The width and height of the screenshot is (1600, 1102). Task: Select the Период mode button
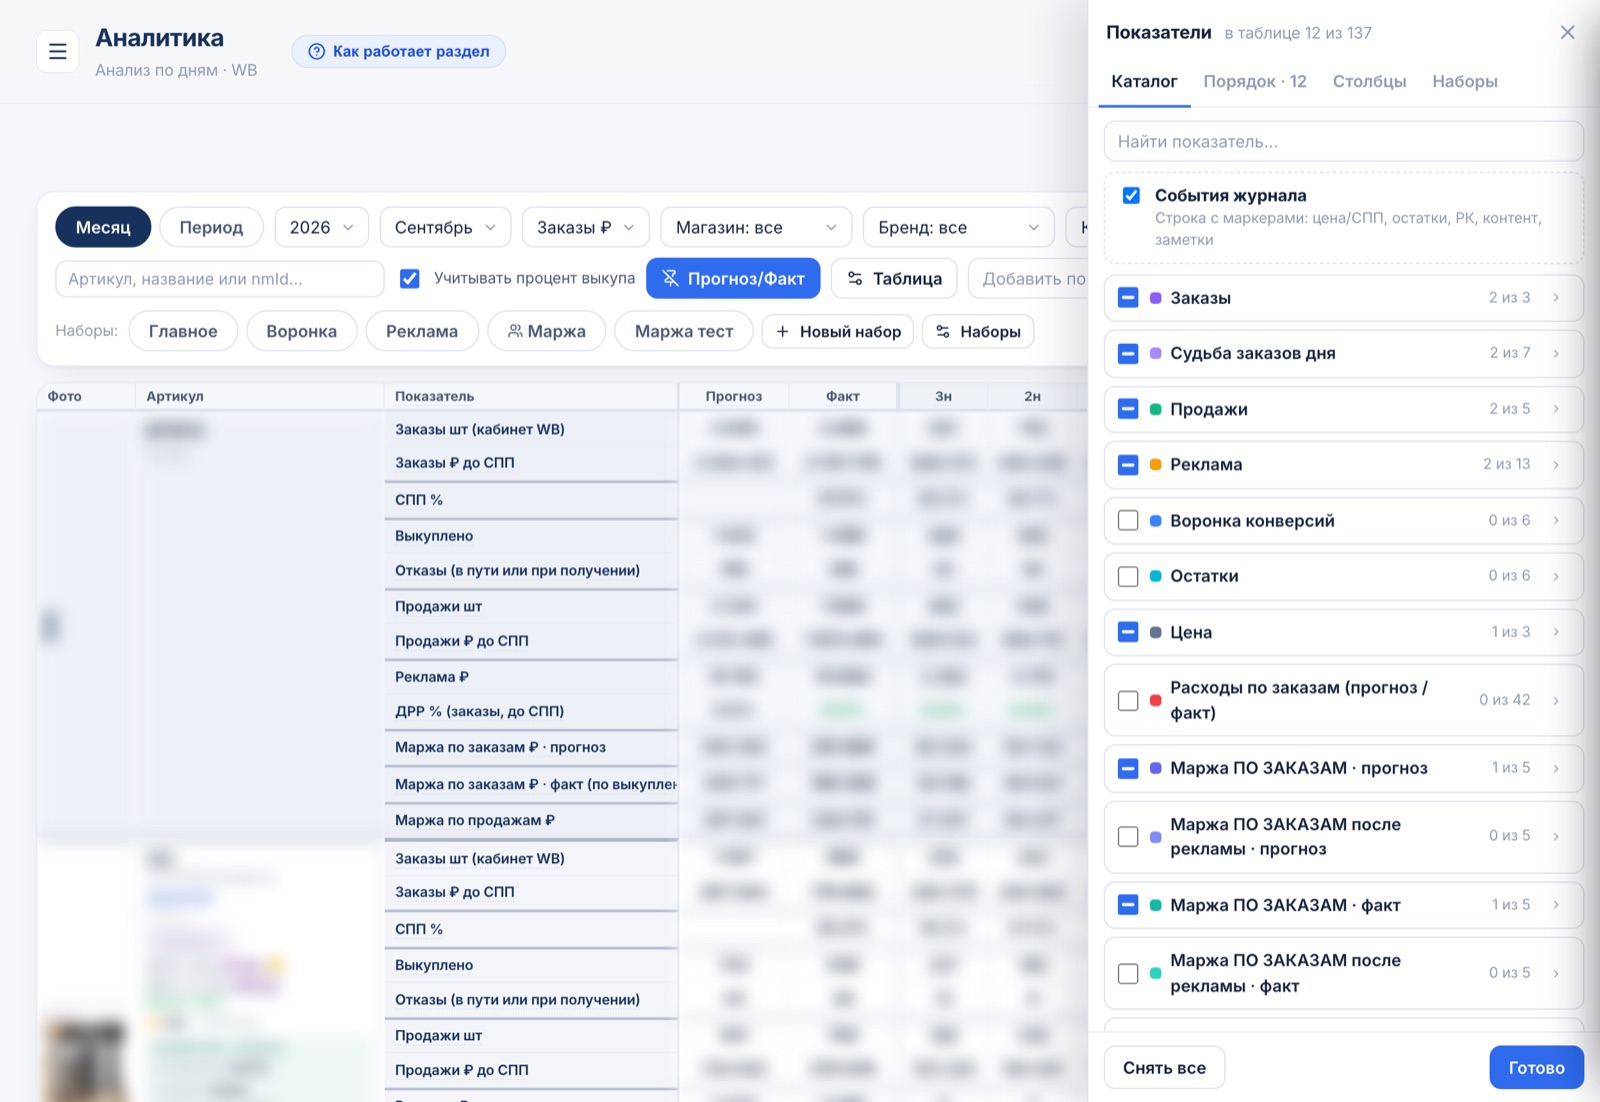(x=211, y=227)
